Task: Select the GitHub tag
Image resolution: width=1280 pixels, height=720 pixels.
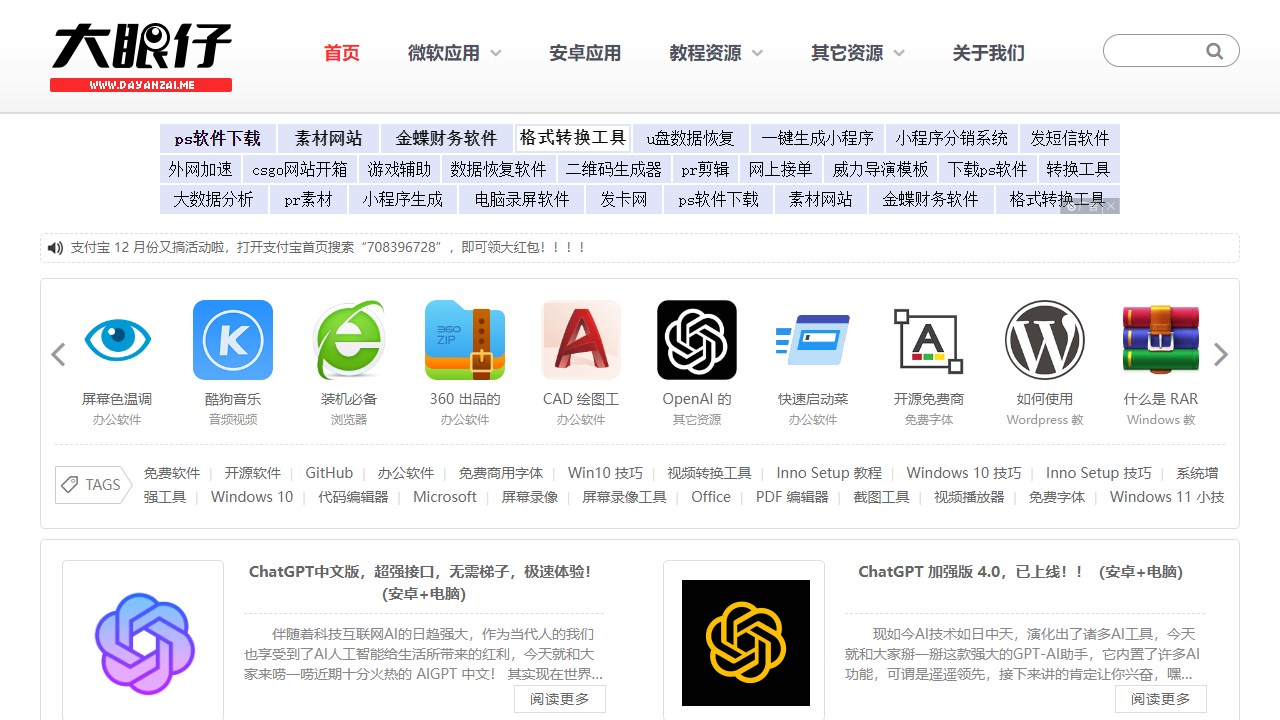Action: point(329,473)
